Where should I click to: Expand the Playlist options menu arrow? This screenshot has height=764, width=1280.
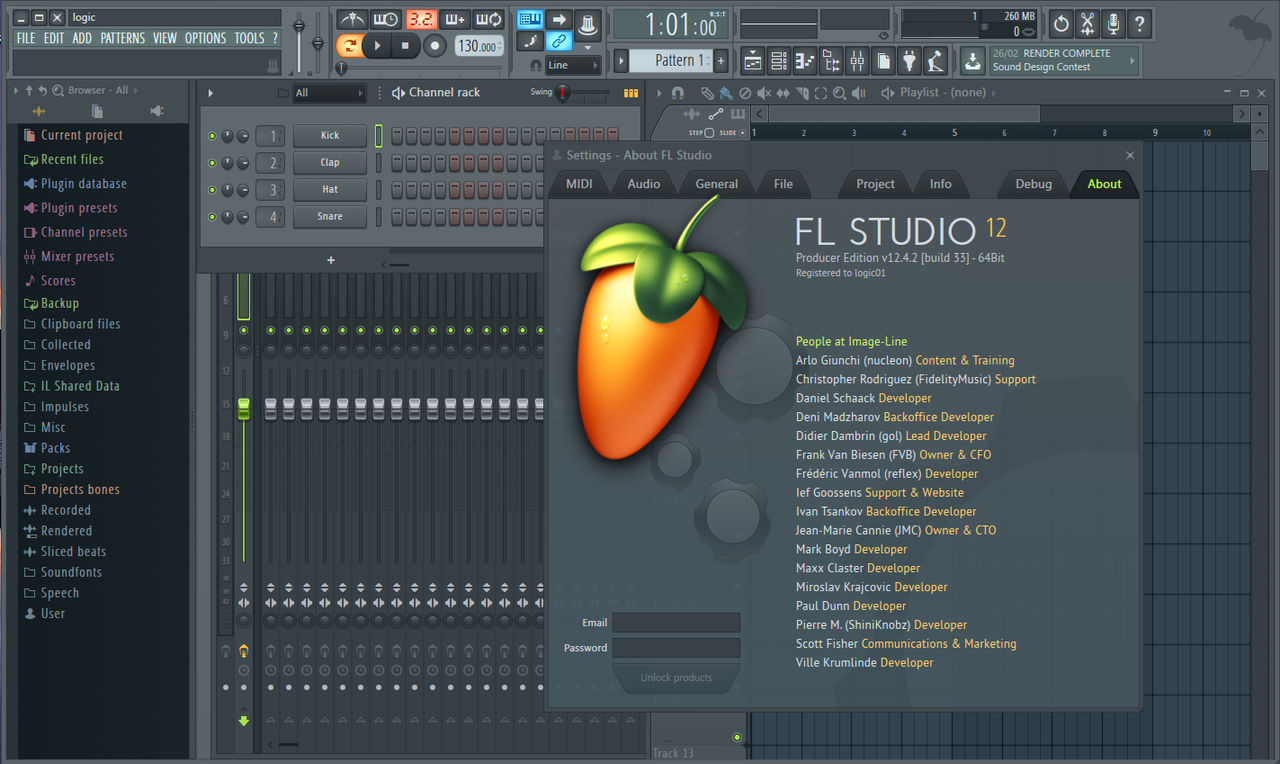coord(659,93)
